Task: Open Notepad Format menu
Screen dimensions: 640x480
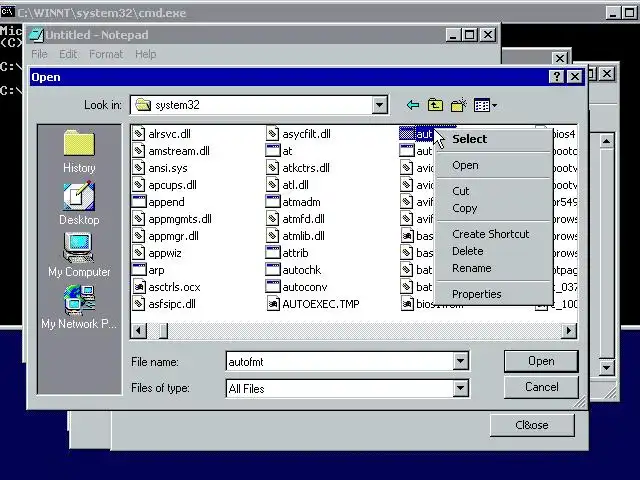Action: pos(106,54)
